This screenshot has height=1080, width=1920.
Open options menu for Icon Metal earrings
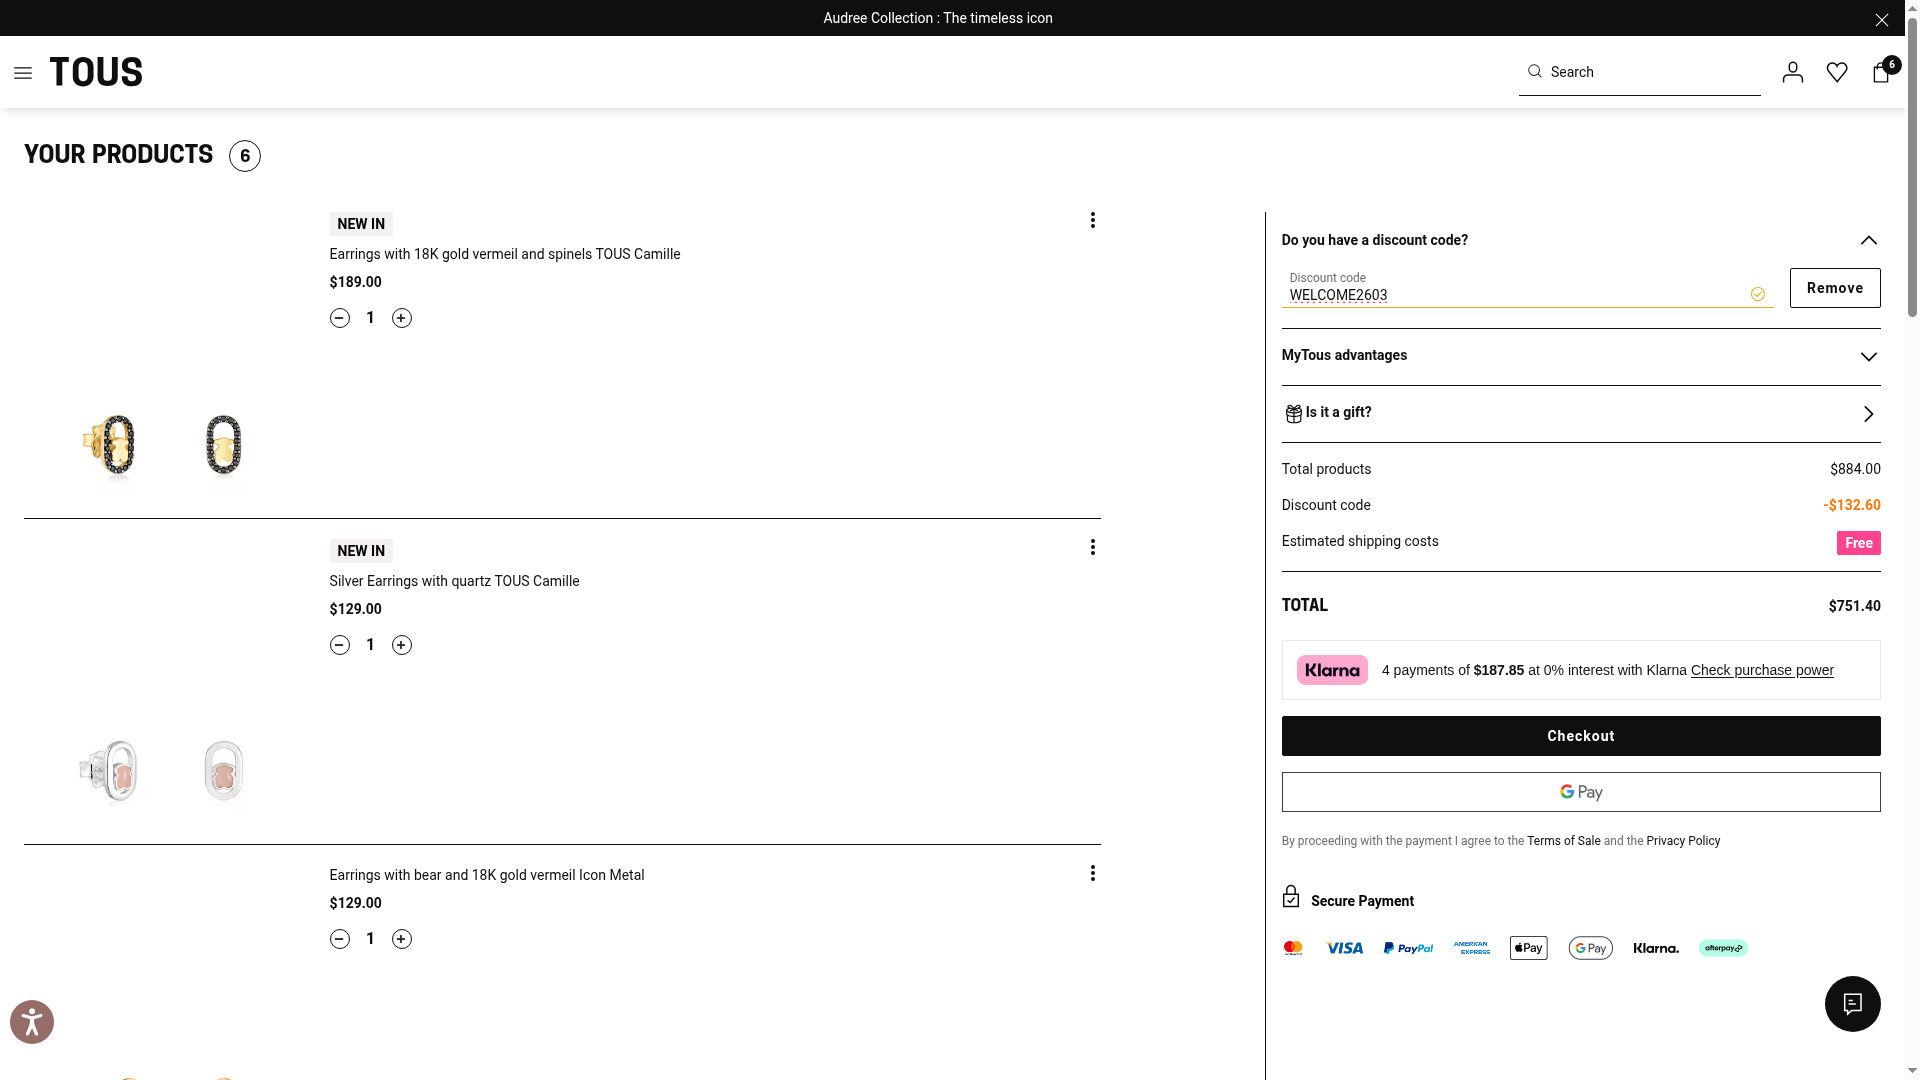click(1092, 874)
